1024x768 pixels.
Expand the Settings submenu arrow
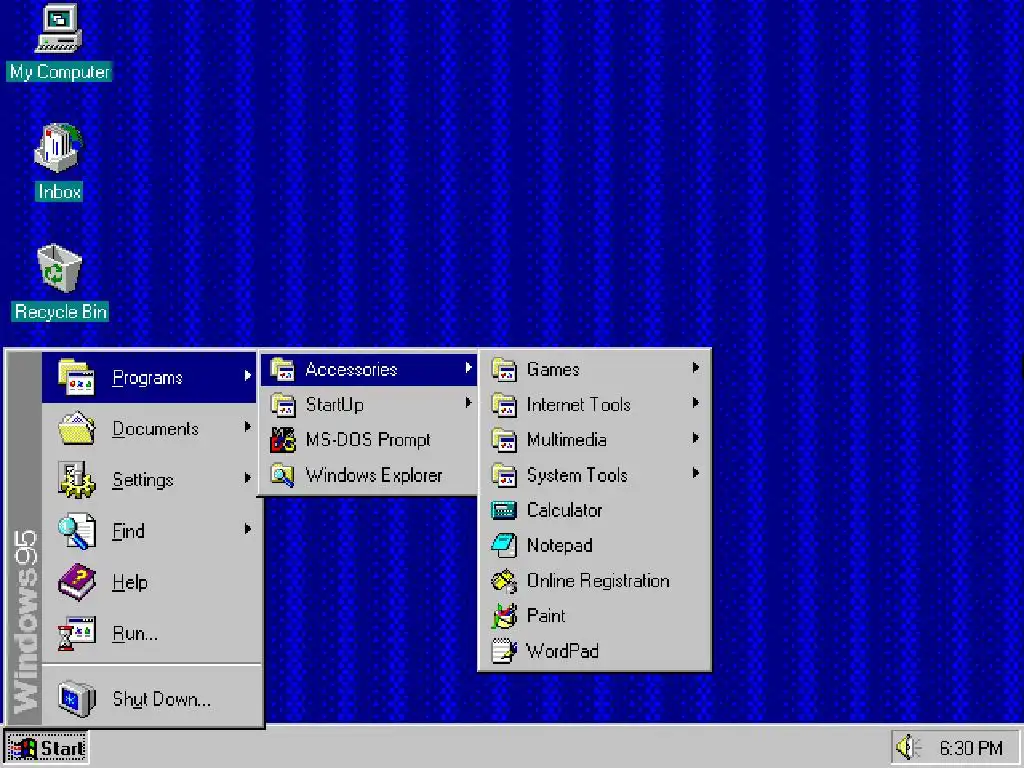pyautogui.click(x=248, y=477)
